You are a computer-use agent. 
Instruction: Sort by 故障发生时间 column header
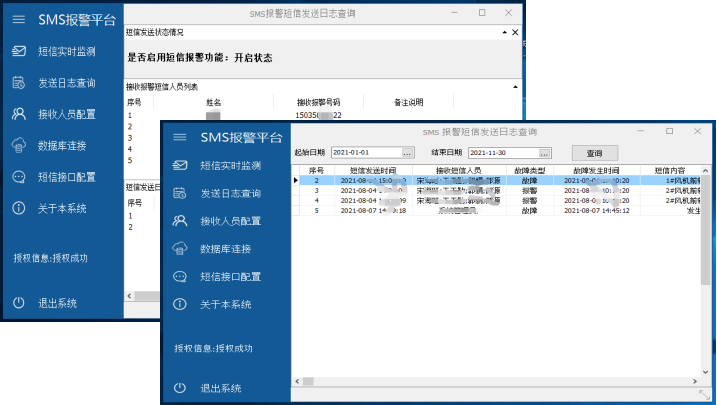pos(597,171)
